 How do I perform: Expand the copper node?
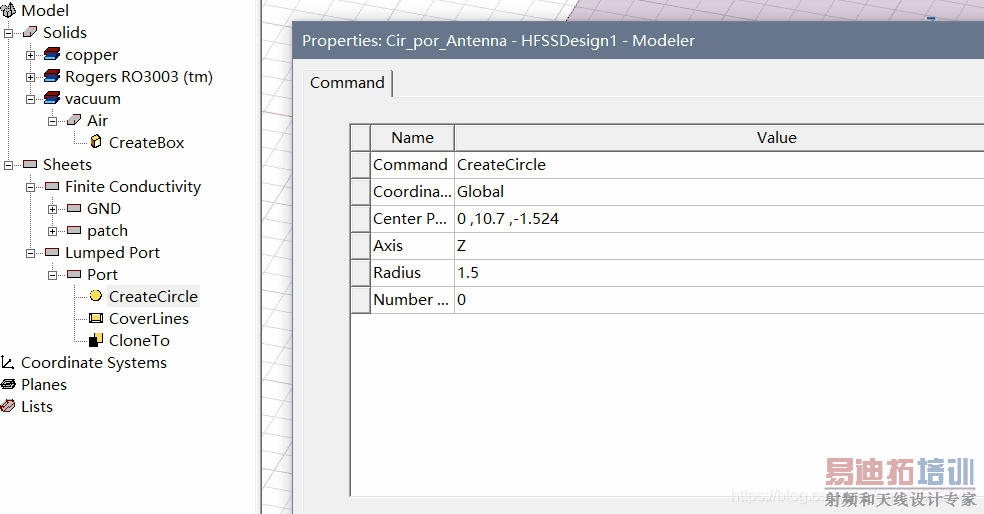(30, 55)
